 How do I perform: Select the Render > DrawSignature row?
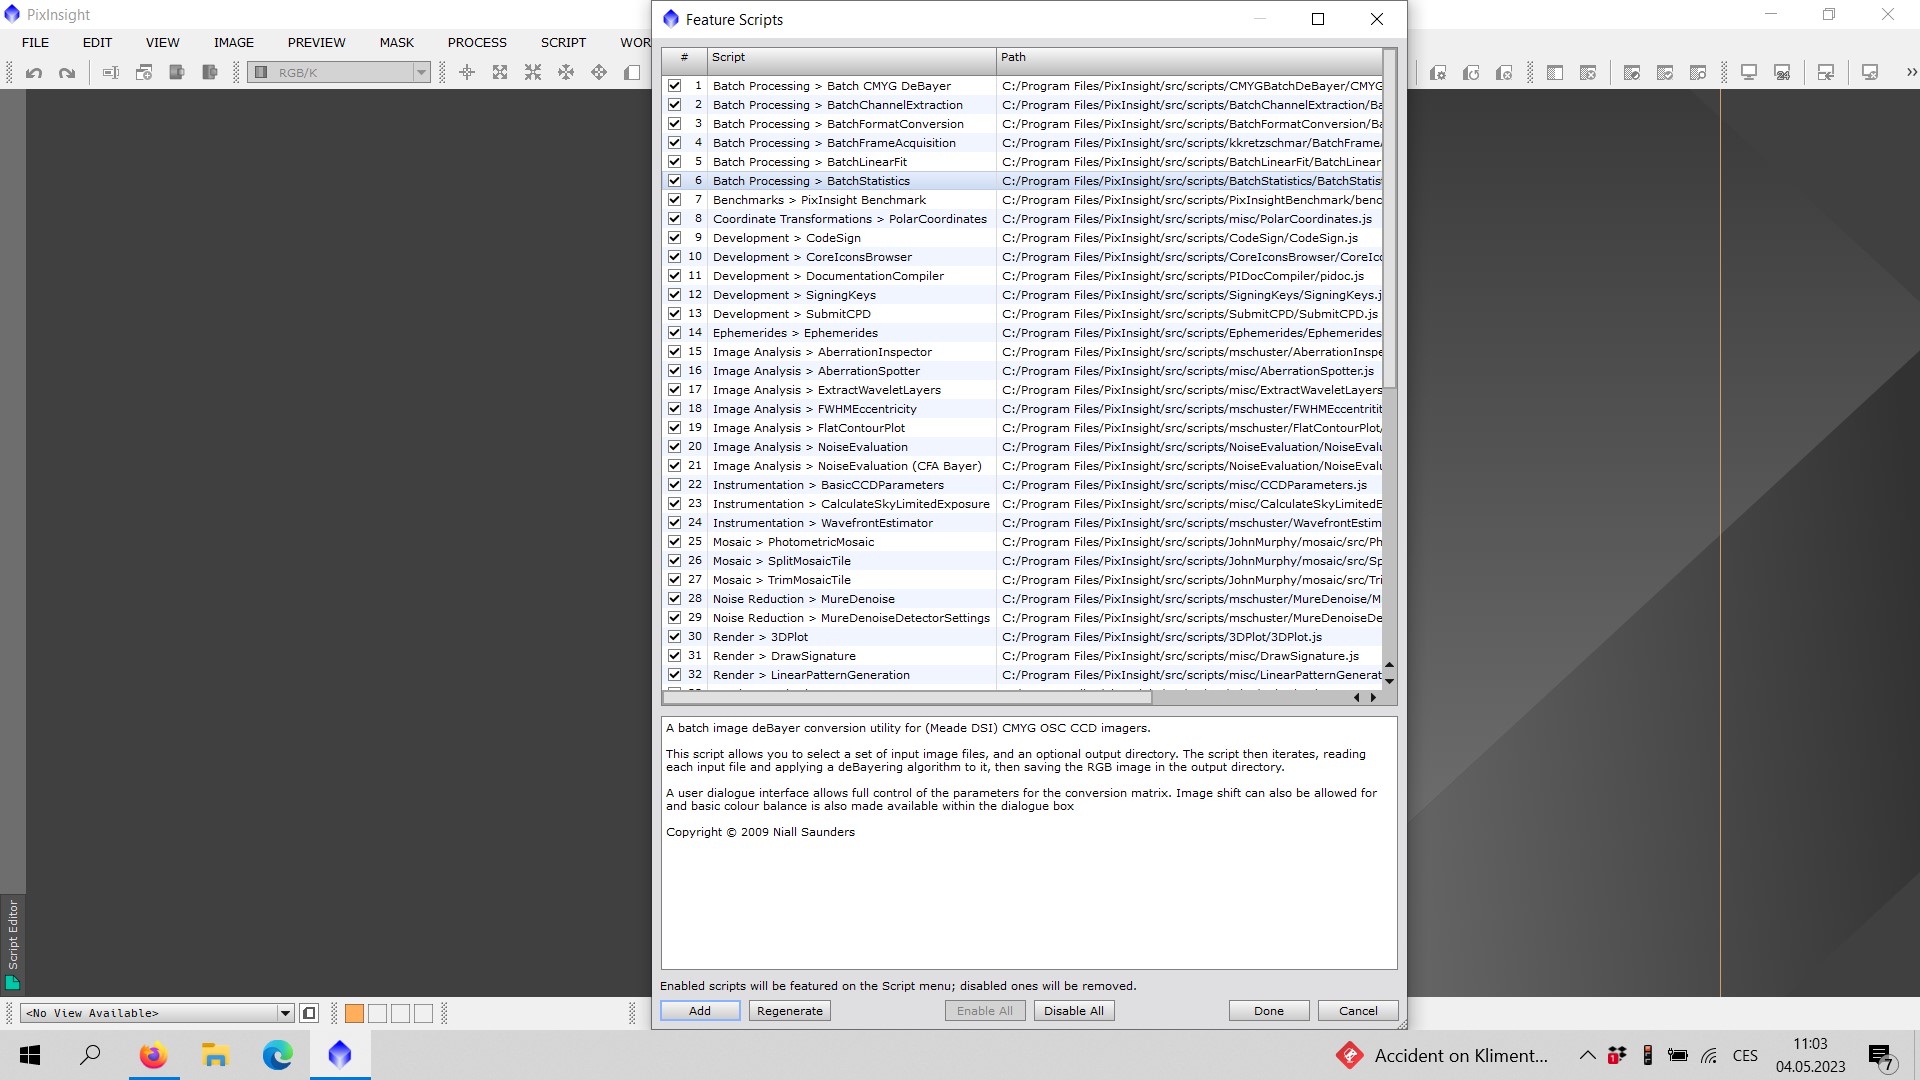(1022, 656)
